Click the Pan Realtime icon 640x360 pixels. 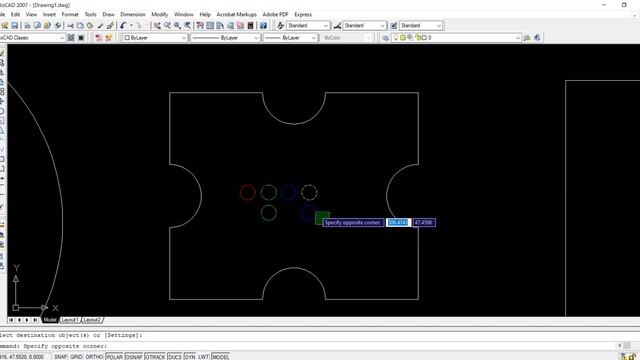157,26
